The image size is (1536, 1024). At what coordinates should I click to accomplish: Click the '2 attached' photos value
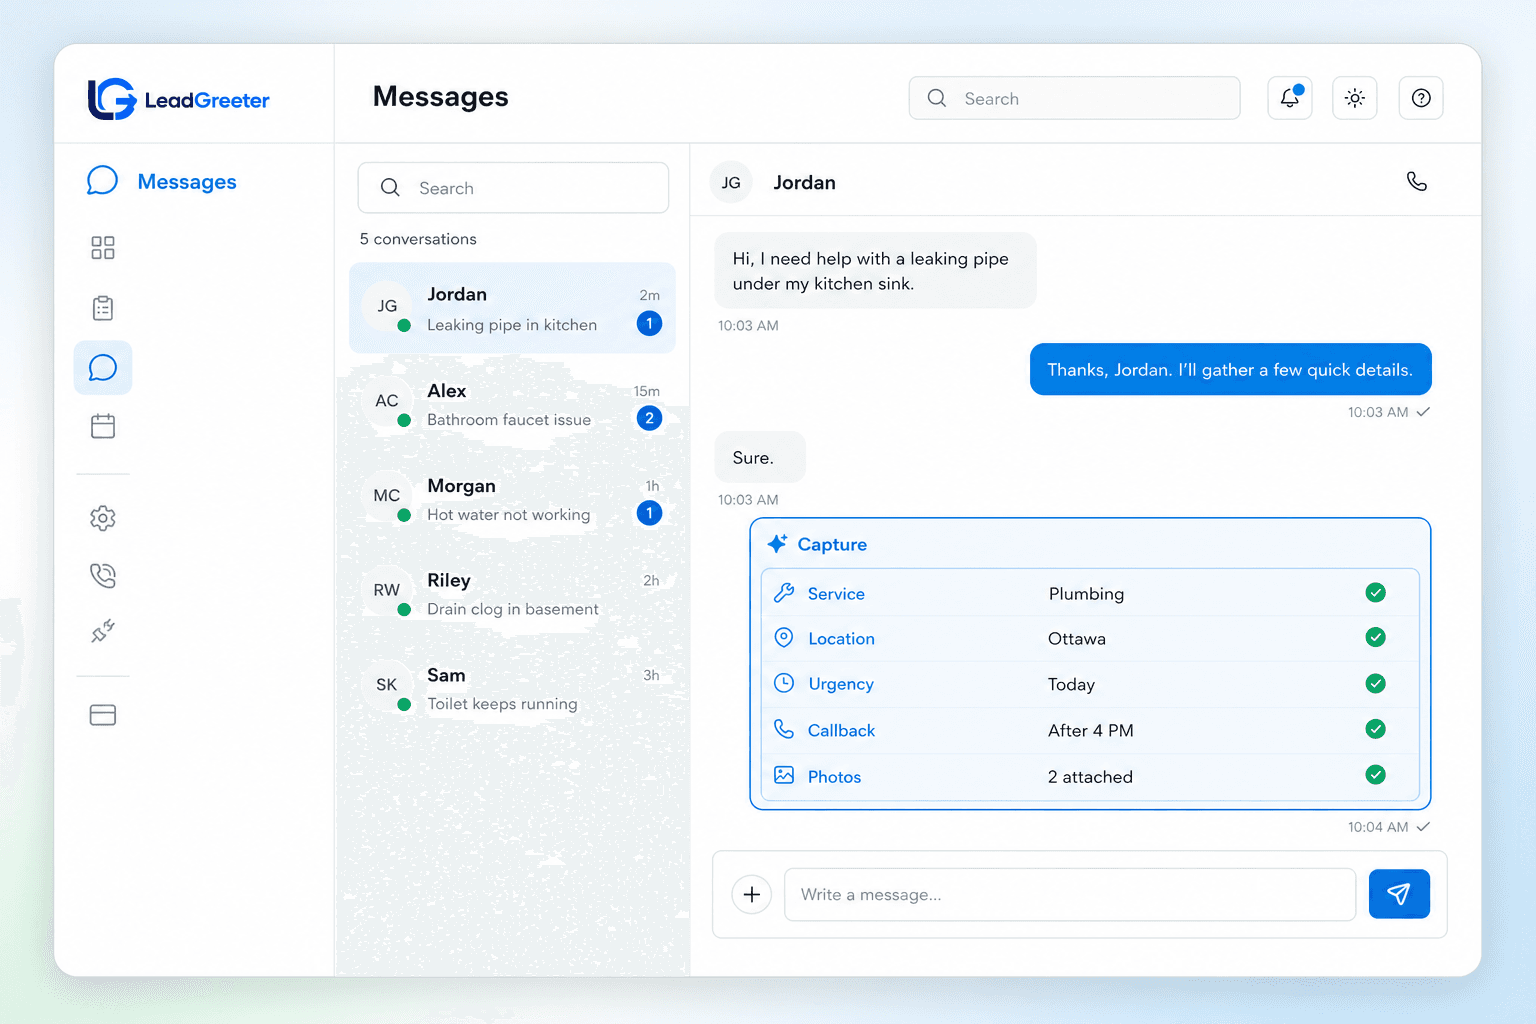(1090, 776)
